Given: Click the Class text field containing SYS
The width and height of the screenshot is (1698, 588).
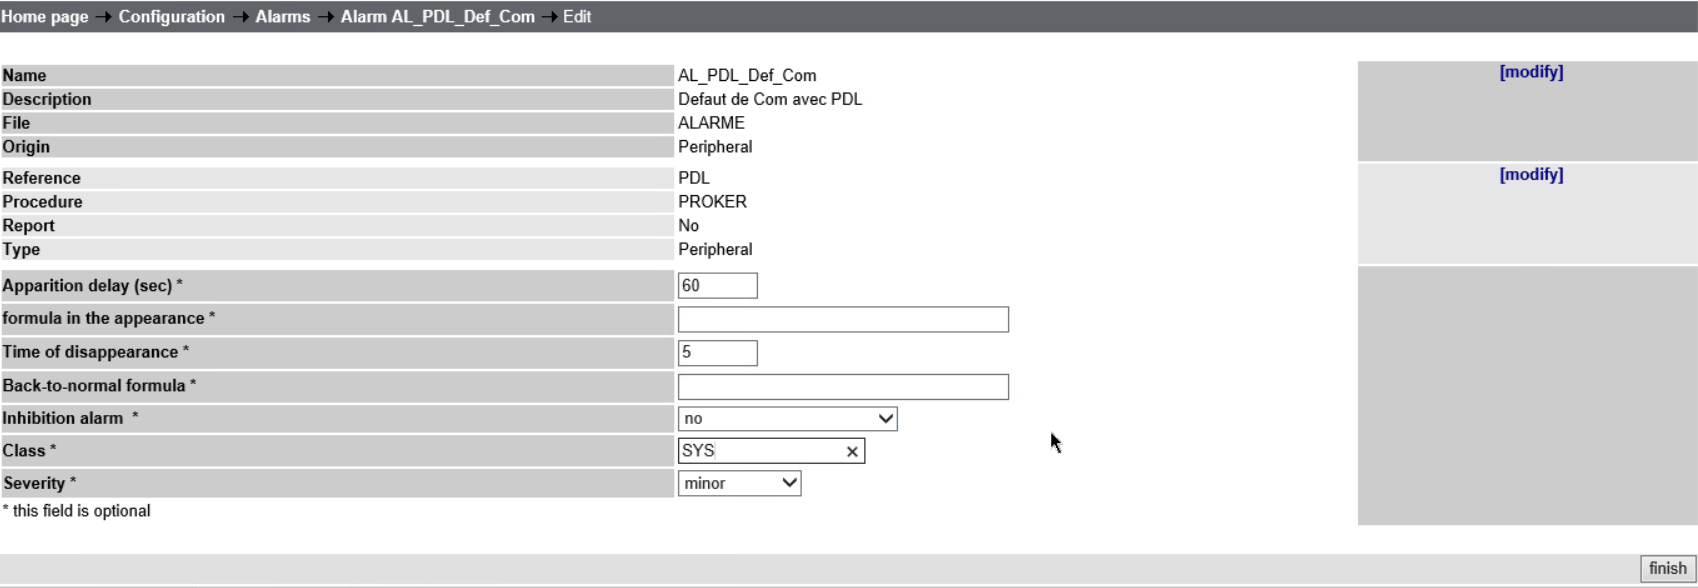Looking at the screenshot, I should [x=758, y=452].
